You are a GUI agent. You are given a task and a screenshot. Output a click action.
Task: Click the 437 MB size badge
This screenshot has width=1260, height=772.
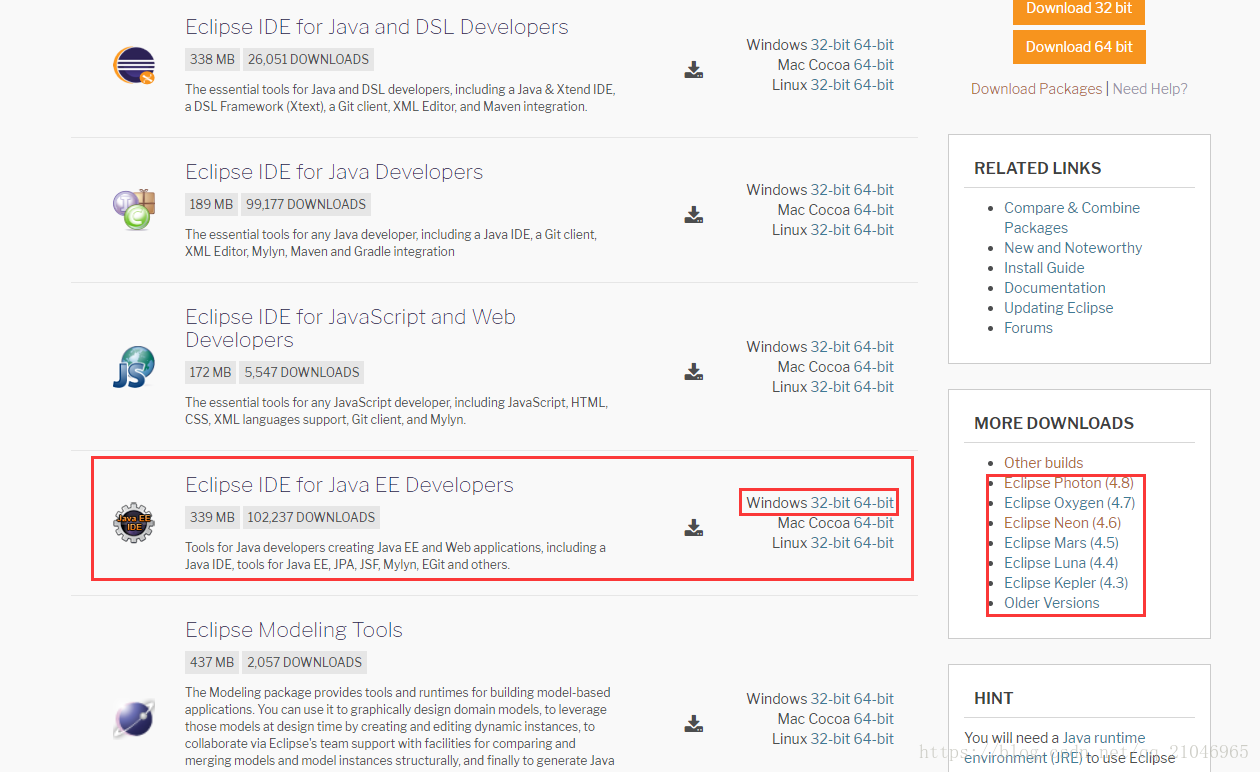tap(212, 662)
